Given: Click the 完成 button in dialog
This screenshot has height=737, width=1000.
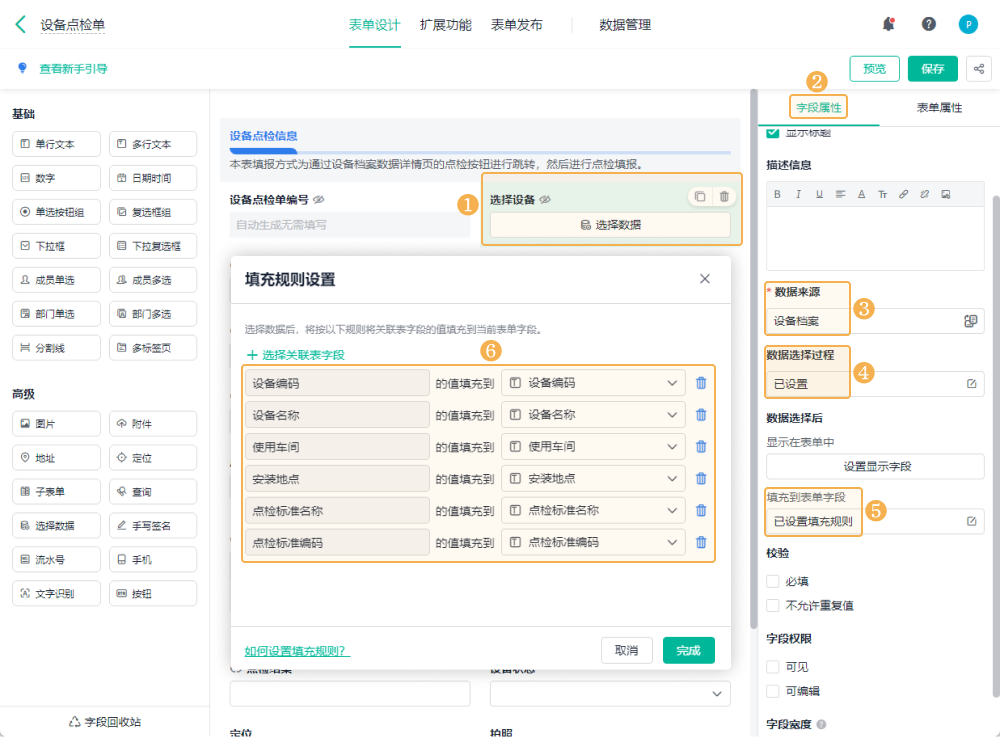Looking at the screenshot, I should coord(688,650).
